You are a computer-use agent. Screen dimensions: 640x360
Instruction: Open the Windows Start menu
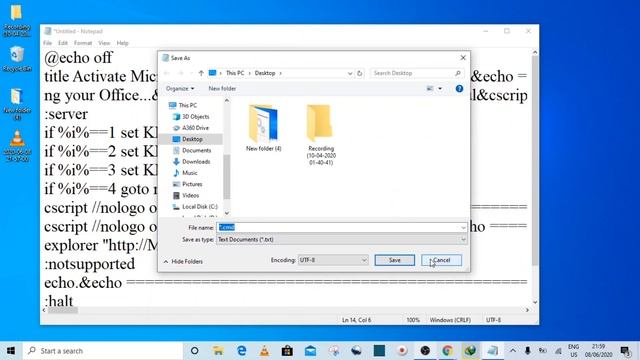[x=11, y=351]
